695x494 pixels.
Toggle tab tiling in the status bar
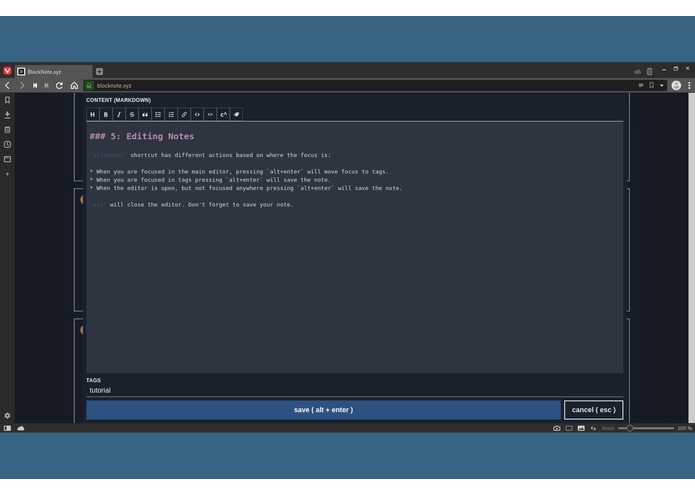tap(569, 428)
